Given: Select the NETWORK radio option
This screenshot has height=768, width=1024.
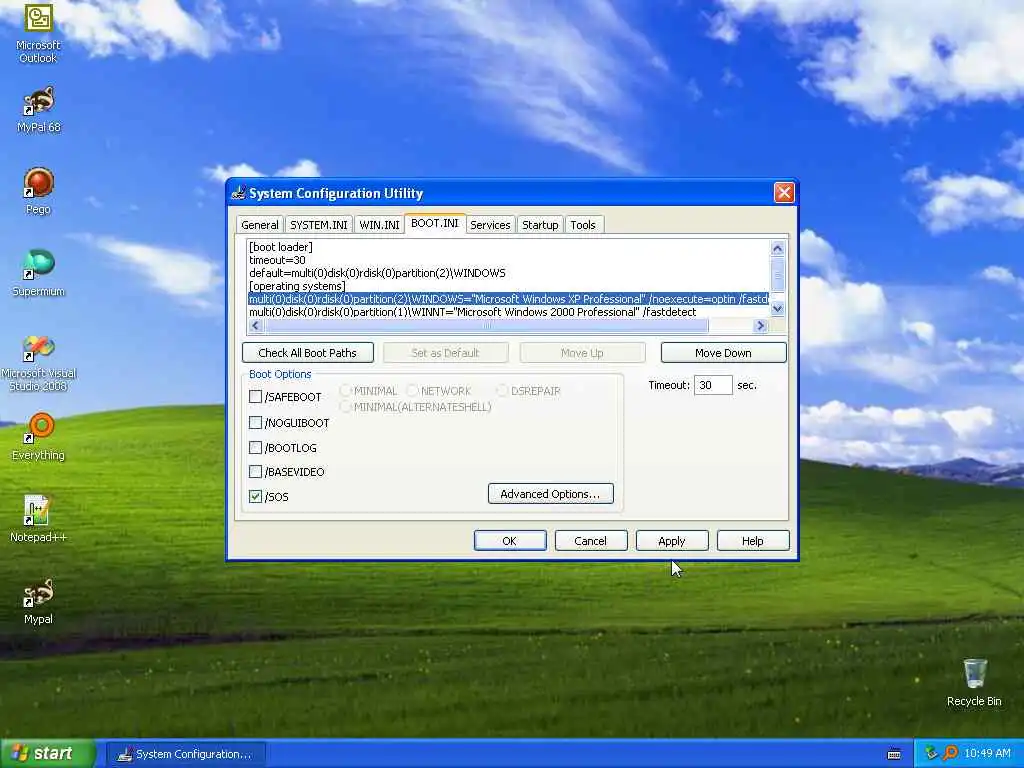Looking at the screenshot, I should coord(412,391).
